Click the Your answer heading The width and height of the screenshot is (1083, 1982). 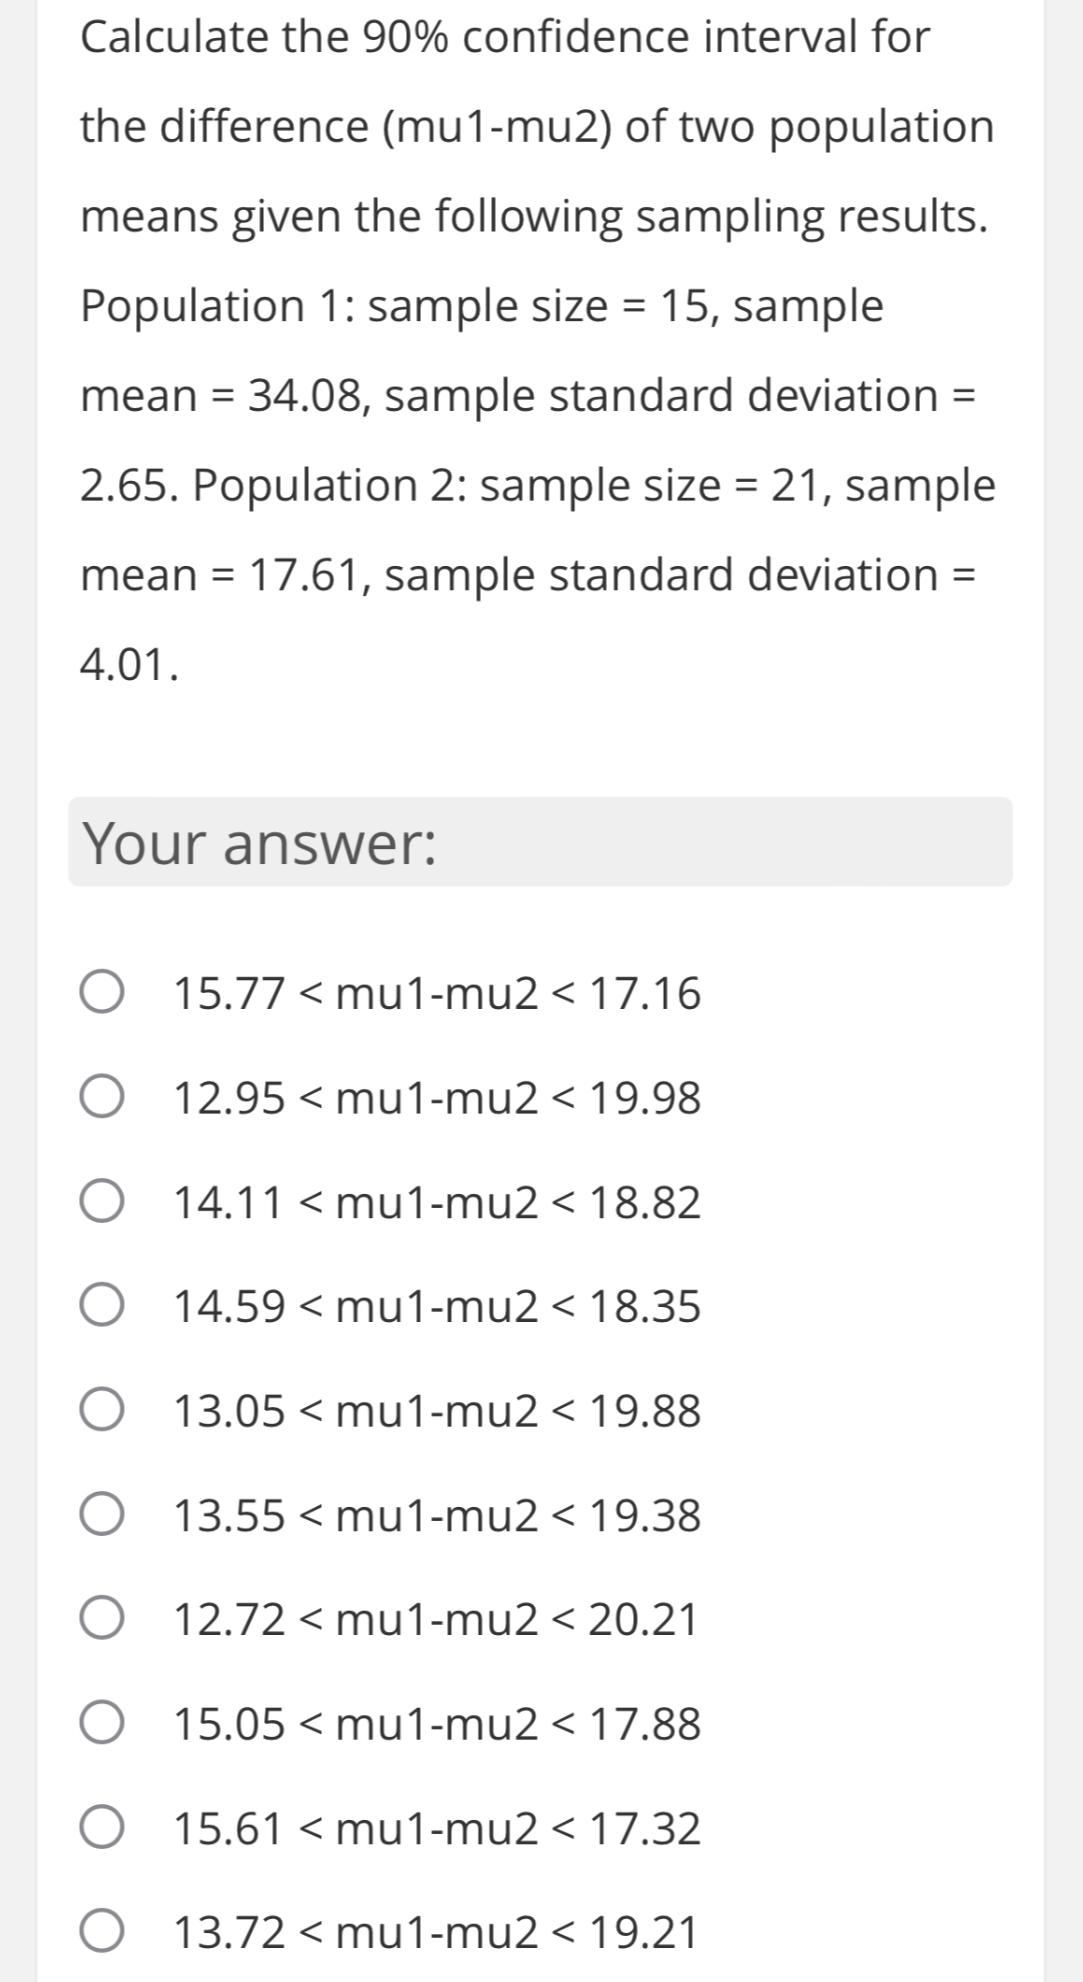point(260,843)
